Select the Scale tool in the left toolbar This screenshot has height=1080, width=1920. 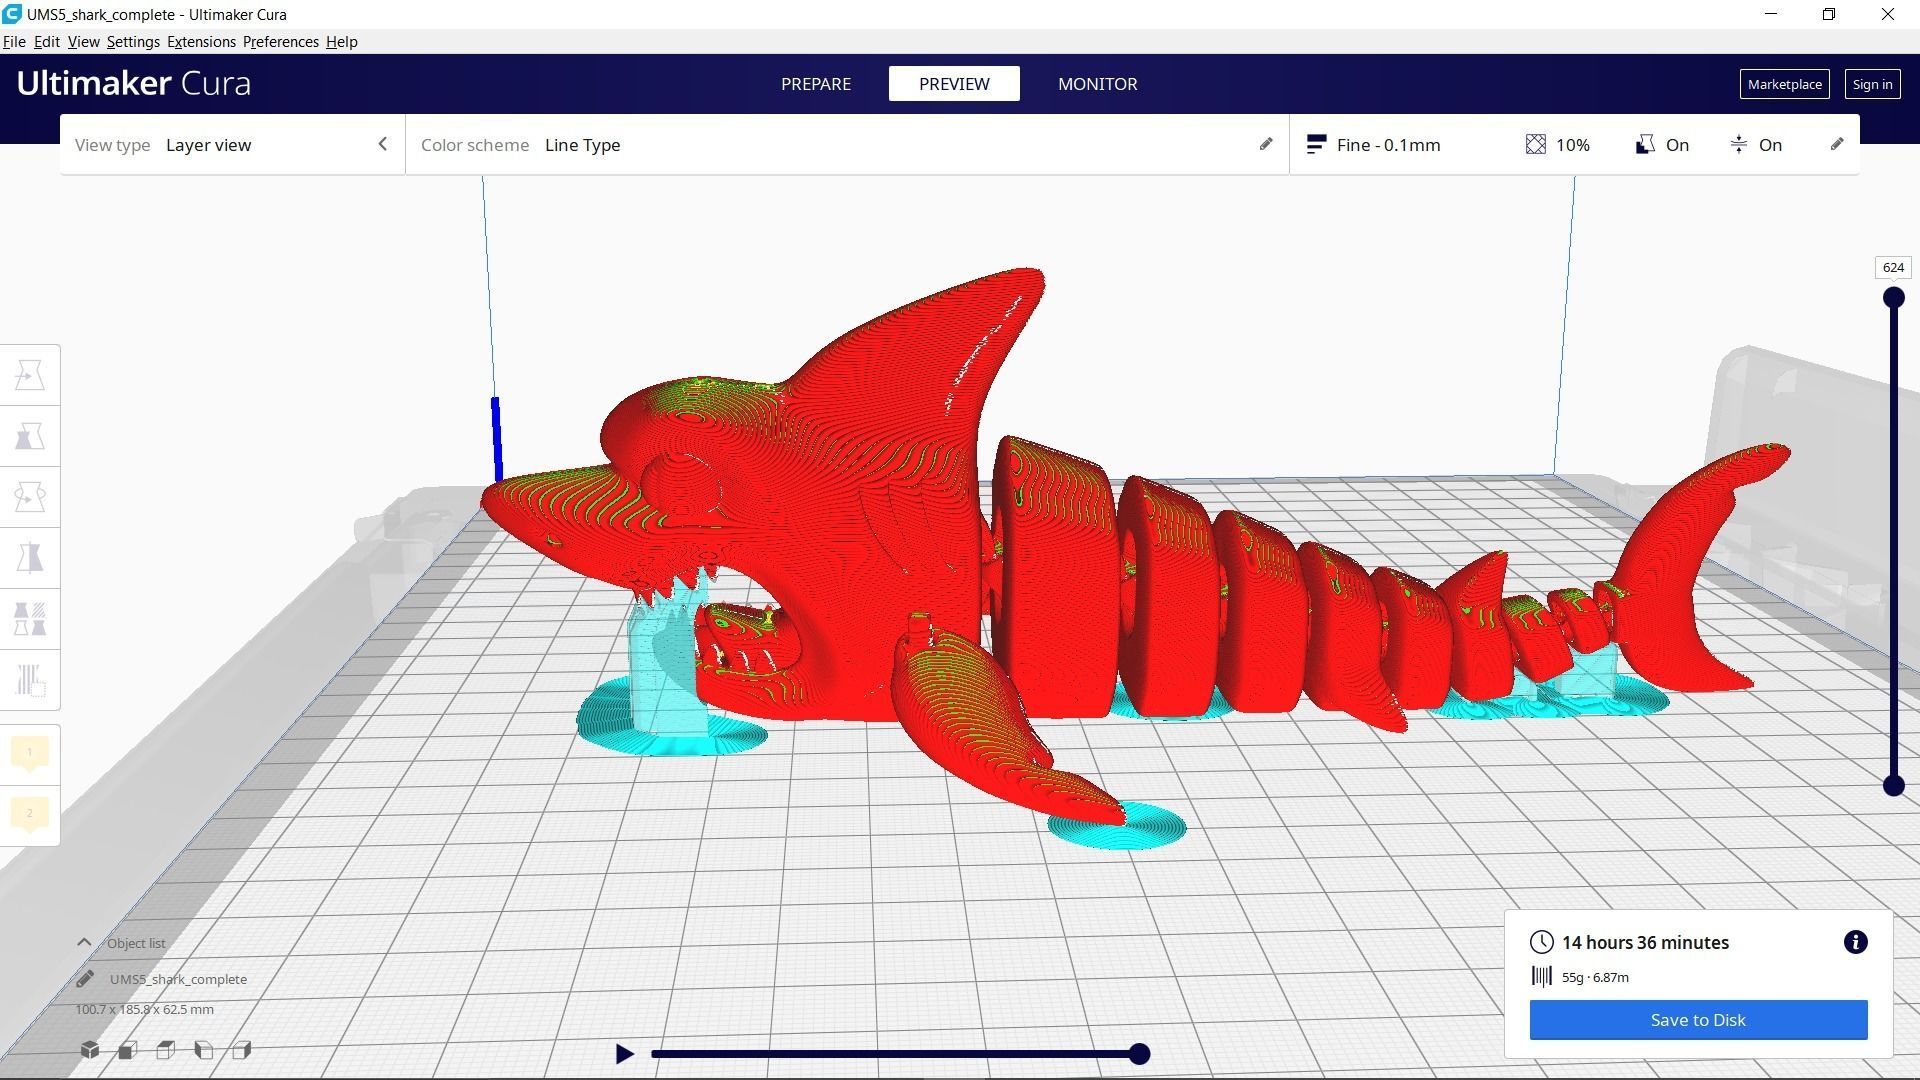pos(30,436)
